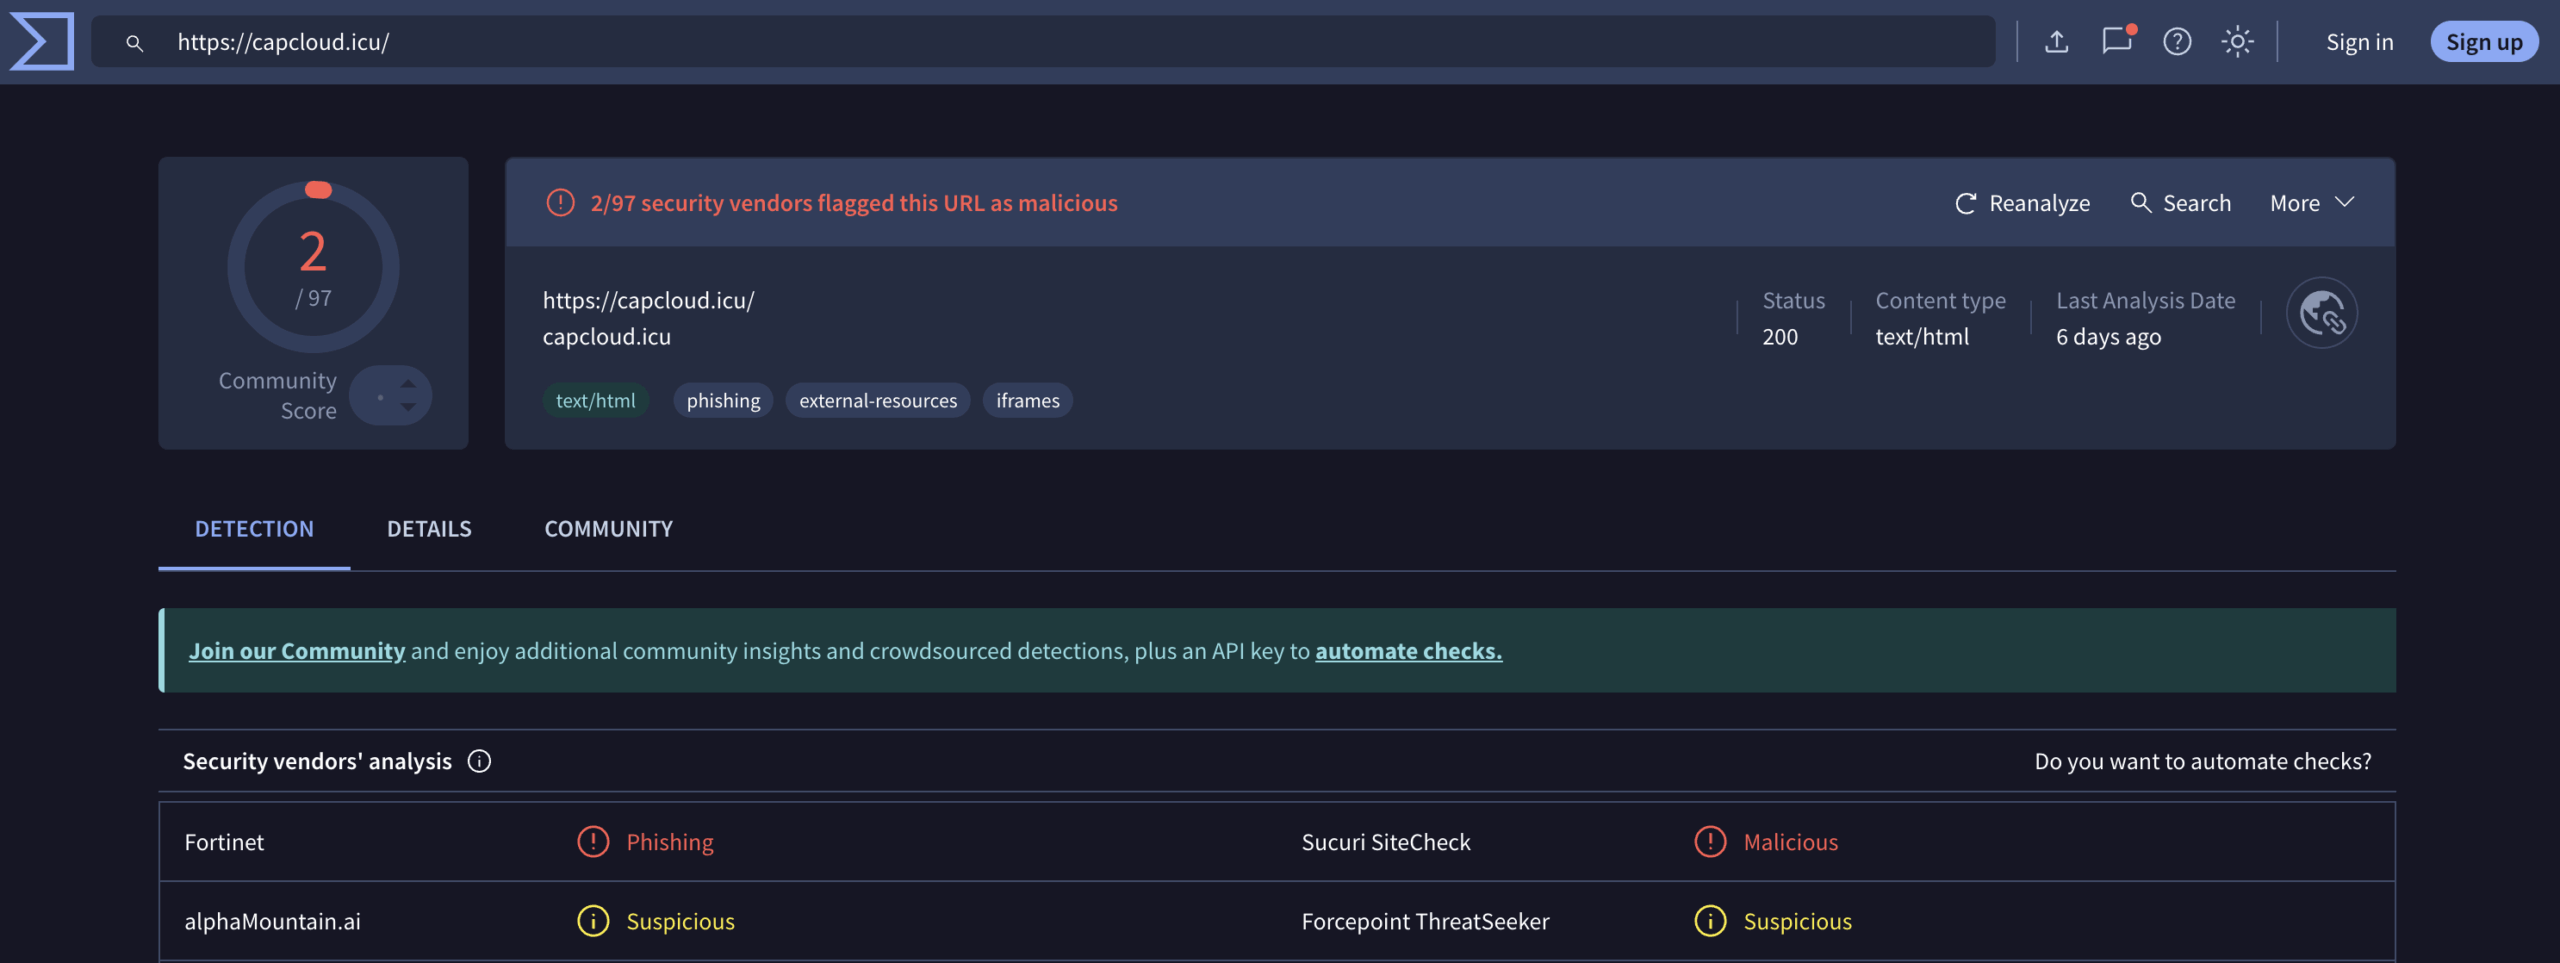Click the 2/97 detection score gauge
The width and height of the screenshot is (2560, 963).
pyautogui.click(x=313, y=267)
